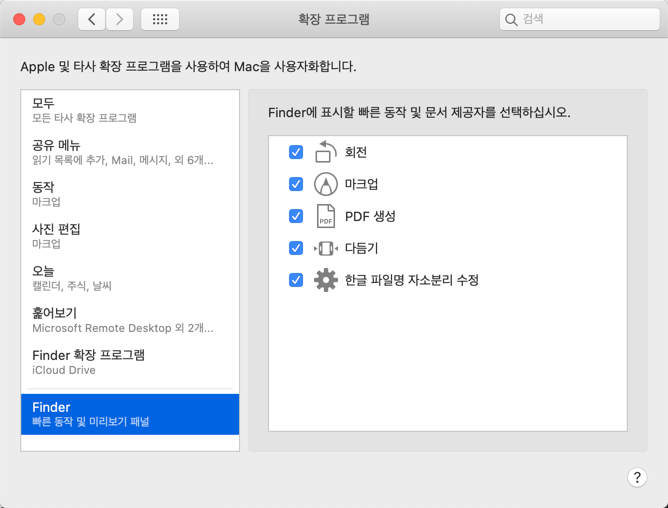The image size is (668, 508).
Task: Click the 마크업 label in the action list
Action: pyautogui.click(x=361, y=184)
